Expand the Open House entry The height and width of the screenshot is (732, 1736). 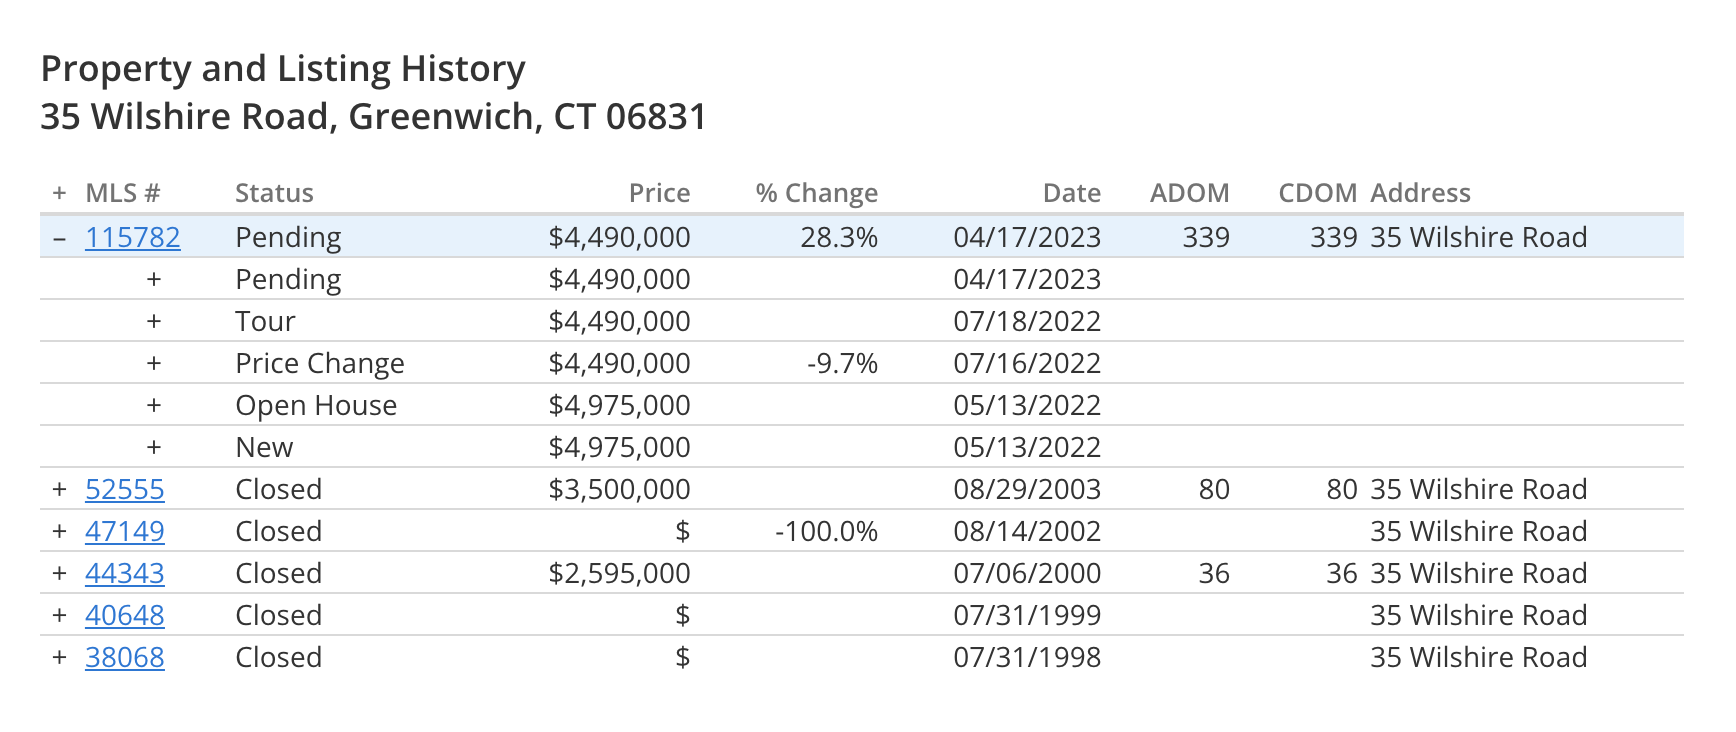pyautogui.click(x=154, y=406)
